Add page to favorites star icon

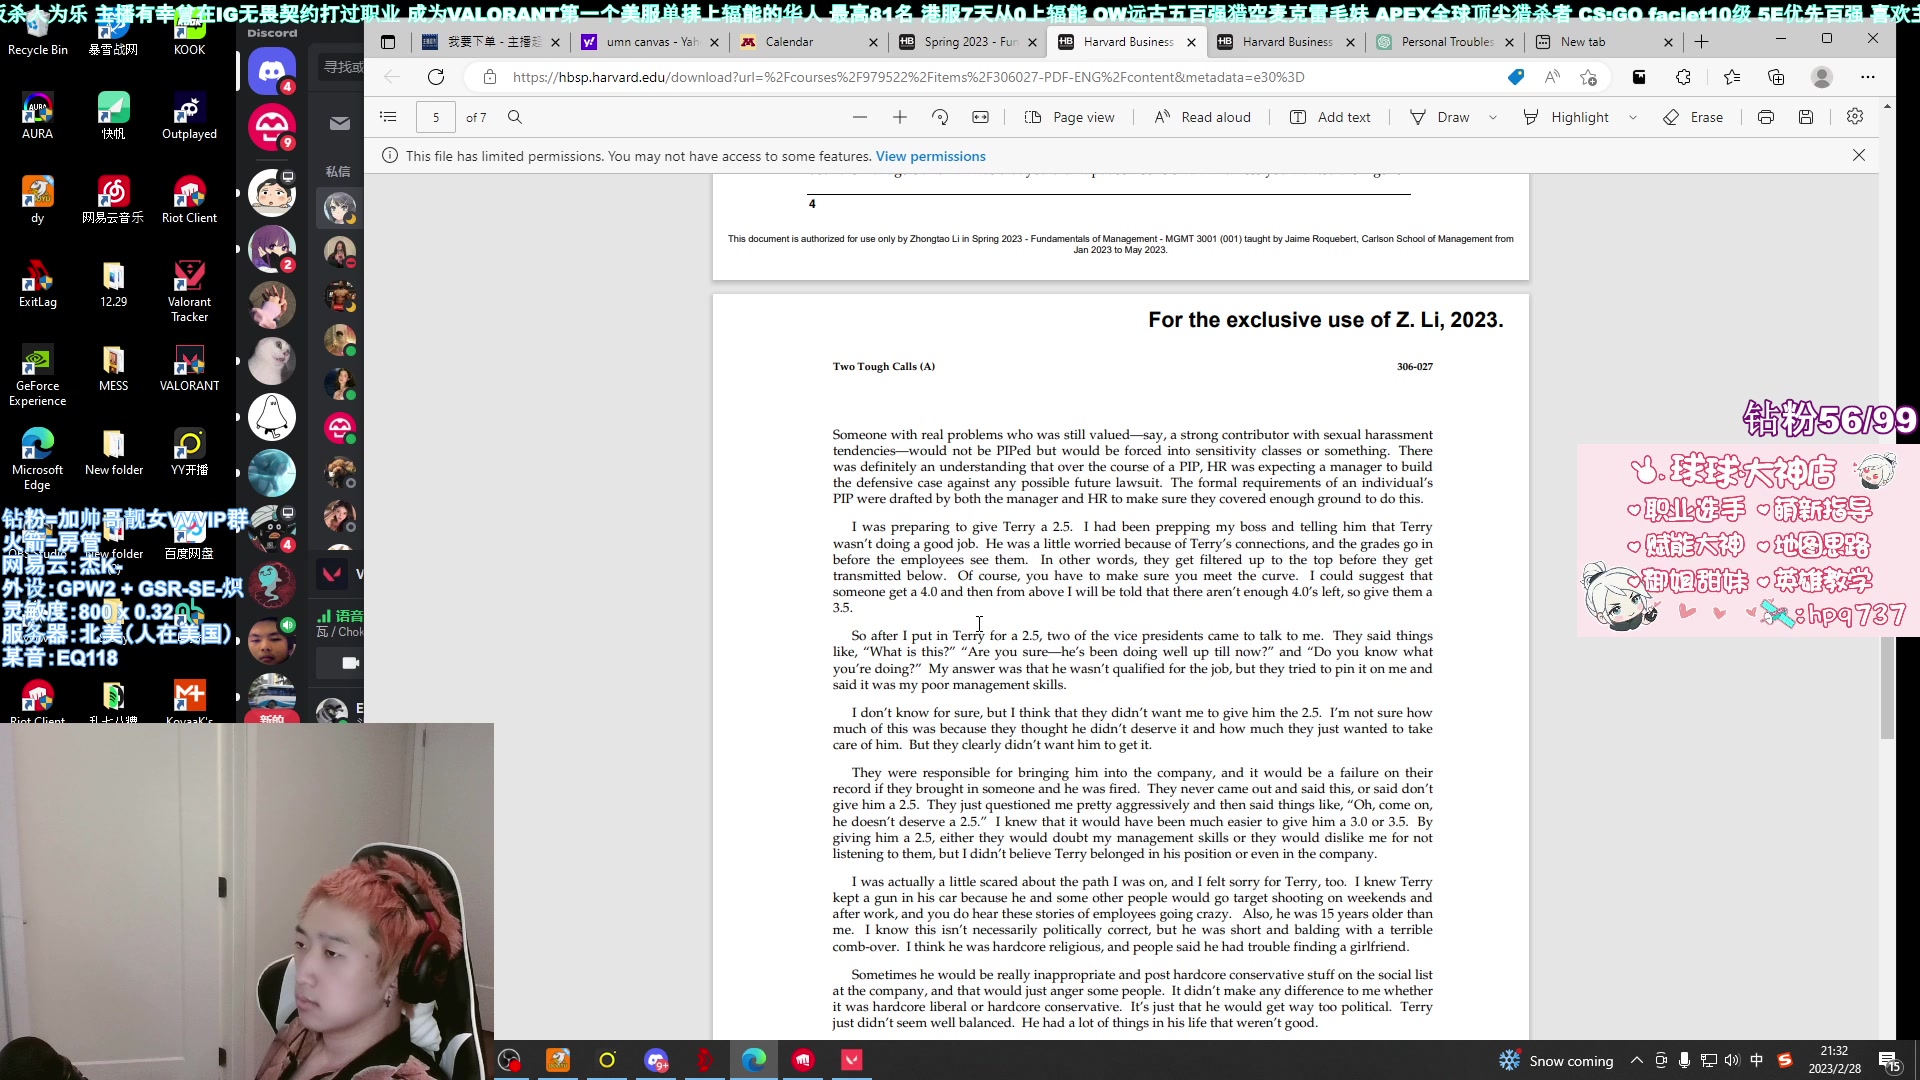[x=1589, y=77]
